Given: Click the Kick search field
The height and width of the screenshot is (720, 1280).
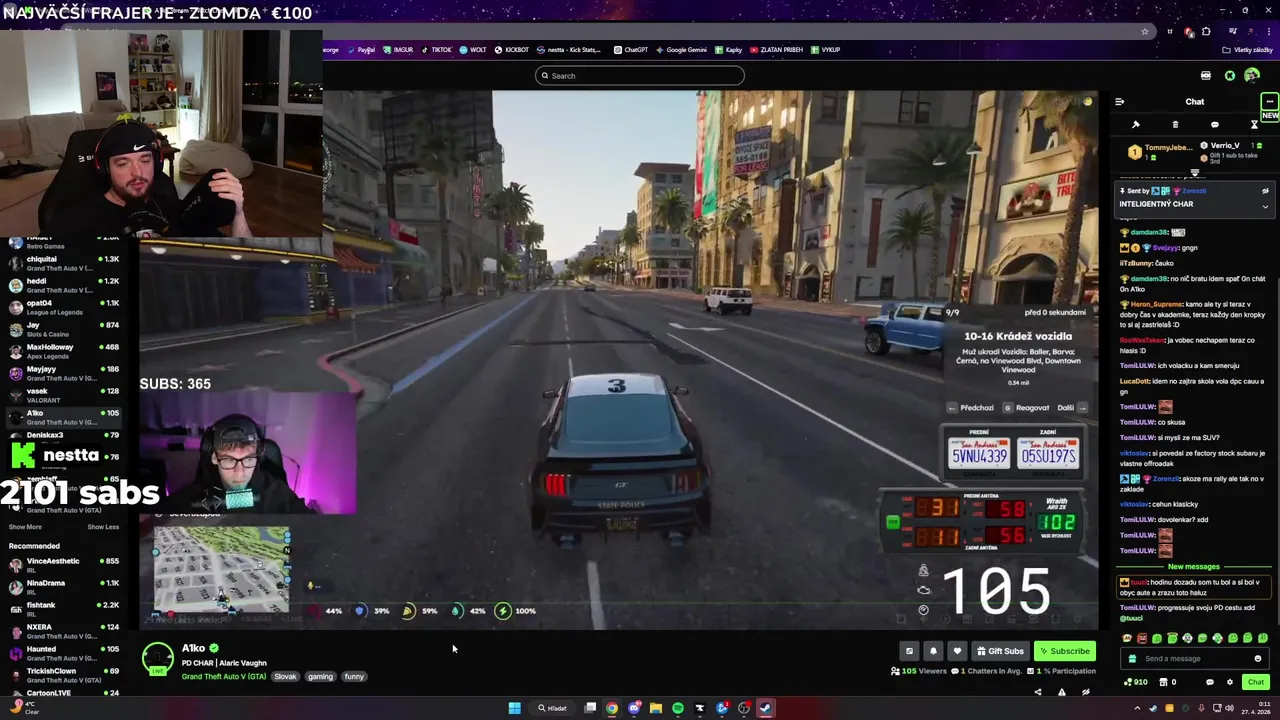Looking at the screenshot, I should pos(640,76).
